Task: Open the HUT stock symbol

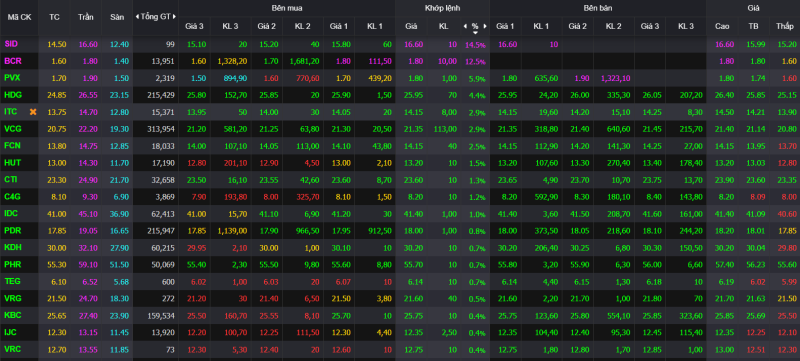Action: click(x=13, y=163)
